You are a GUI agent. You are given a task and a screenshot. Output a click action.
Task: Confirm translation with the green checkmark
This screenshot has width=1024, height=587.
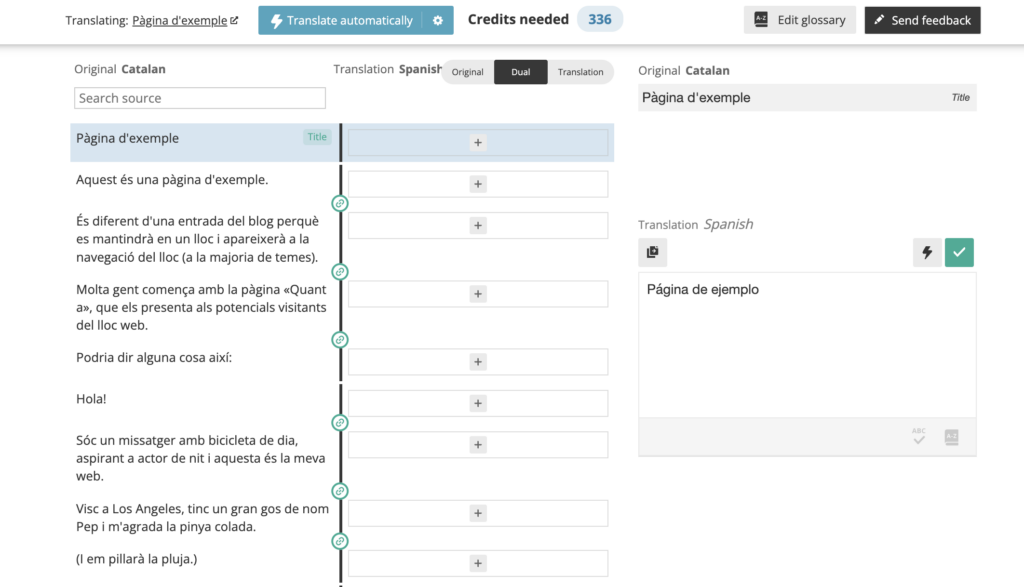tap(959, 253)
